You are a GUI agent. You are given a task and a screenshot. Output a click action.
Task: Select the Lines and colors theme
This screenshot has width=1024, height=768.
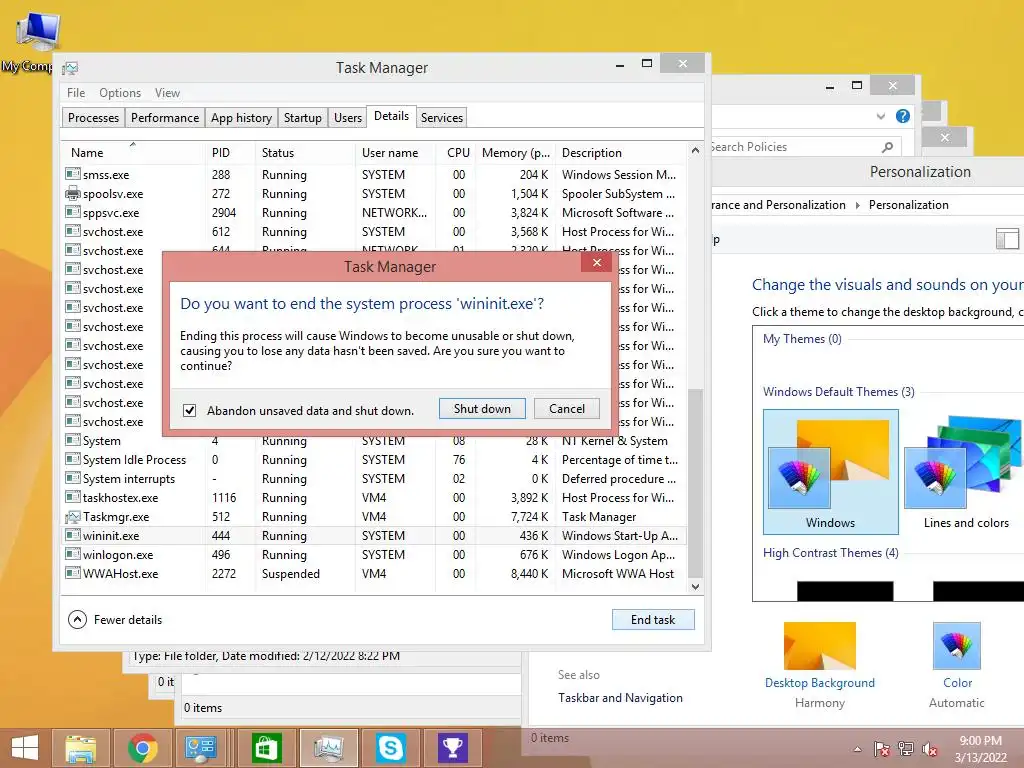(x=966, y=472)
